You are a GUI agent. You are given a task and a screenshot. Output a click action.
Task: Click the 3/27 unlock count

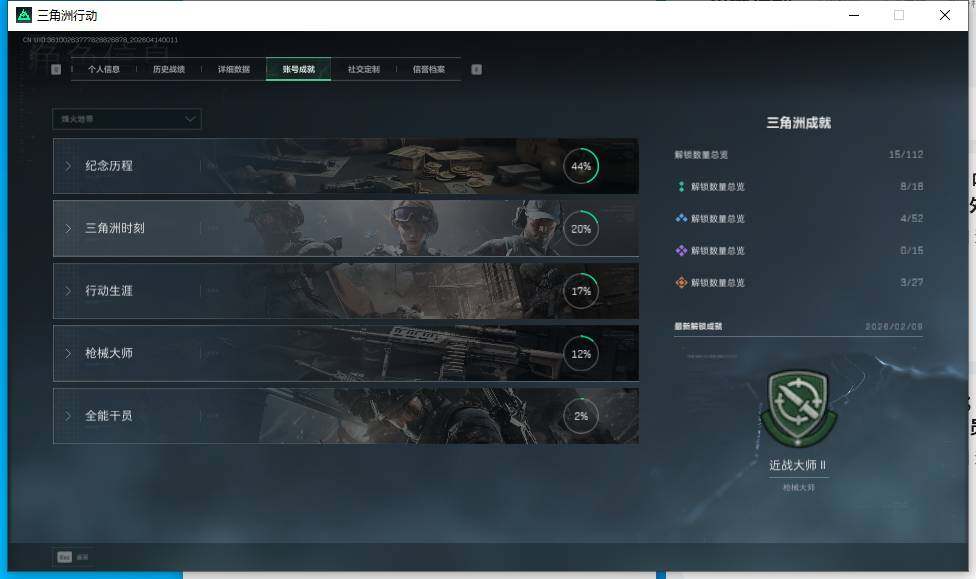[x=911, y=282]
